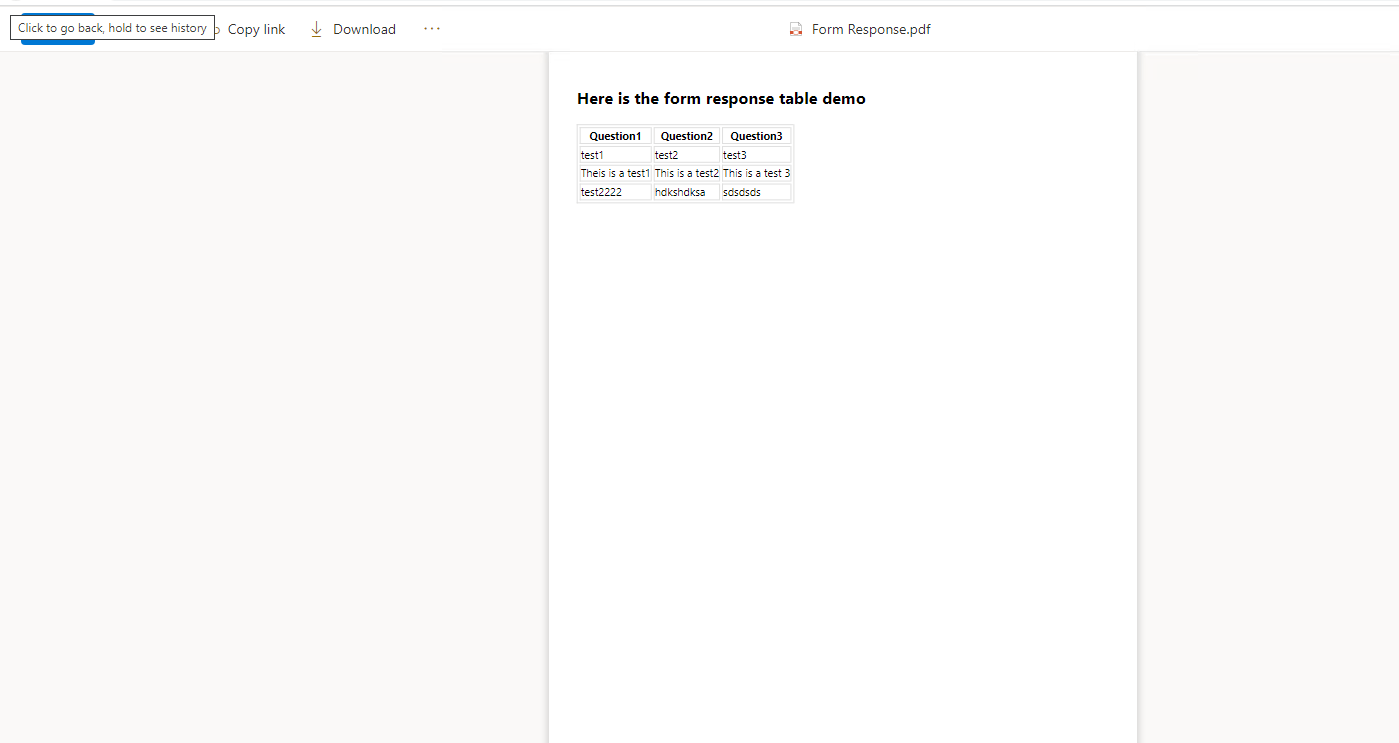Screen dimensions: 1399x743
Task: Click the toolbar area near Copy link
Action: coord(255,28)
